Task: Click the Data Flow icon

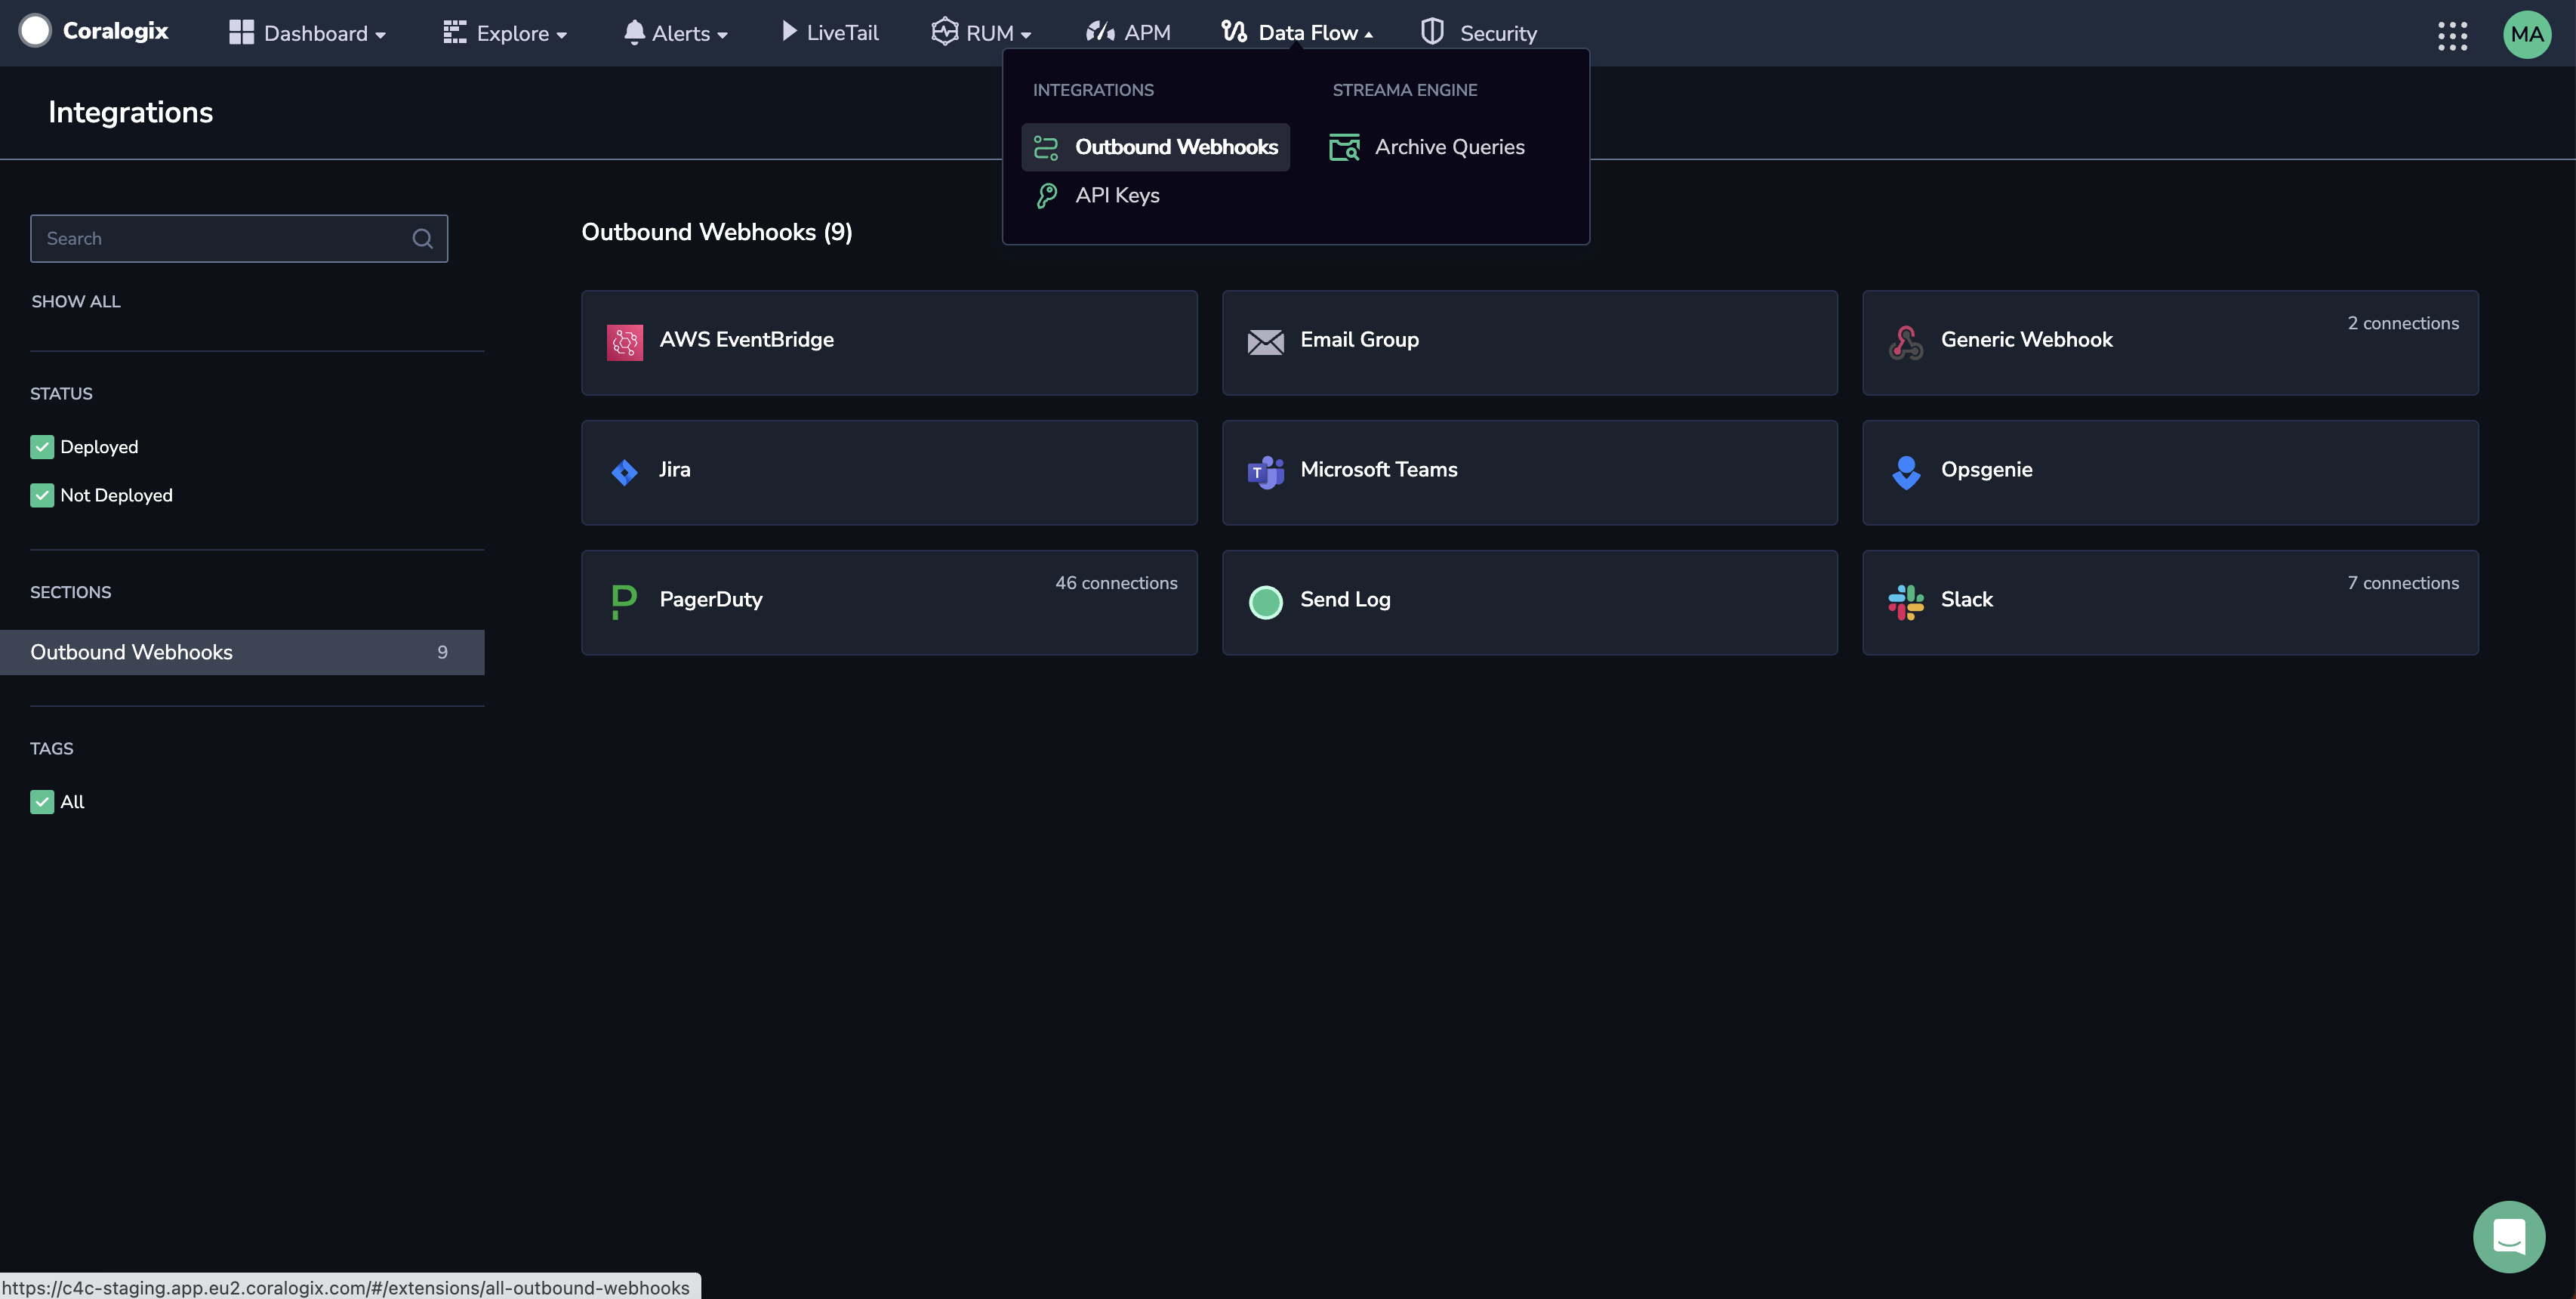Action: (1234, 32)
